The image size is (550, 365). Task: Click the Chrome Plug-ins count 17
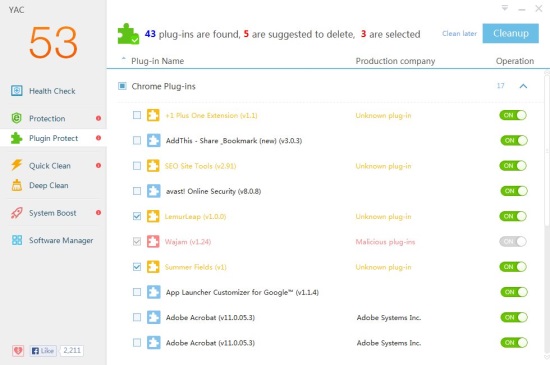click(501, 86)
